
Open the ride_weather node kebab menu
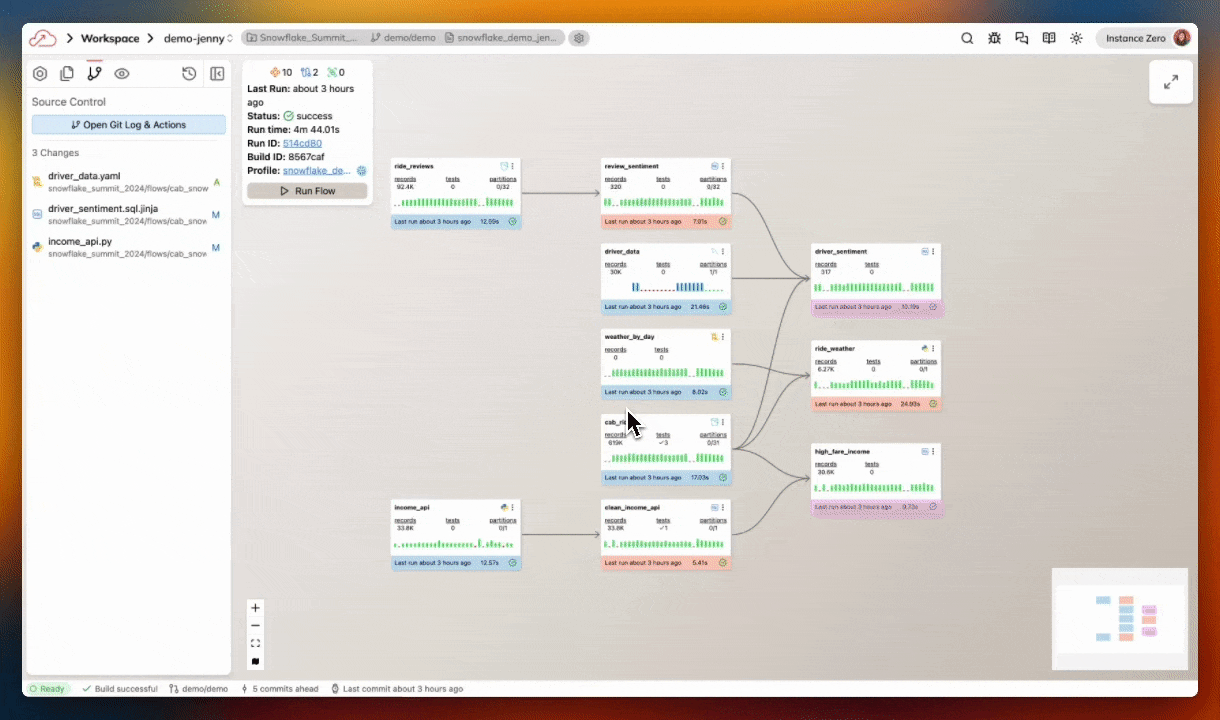pos(933,349)
